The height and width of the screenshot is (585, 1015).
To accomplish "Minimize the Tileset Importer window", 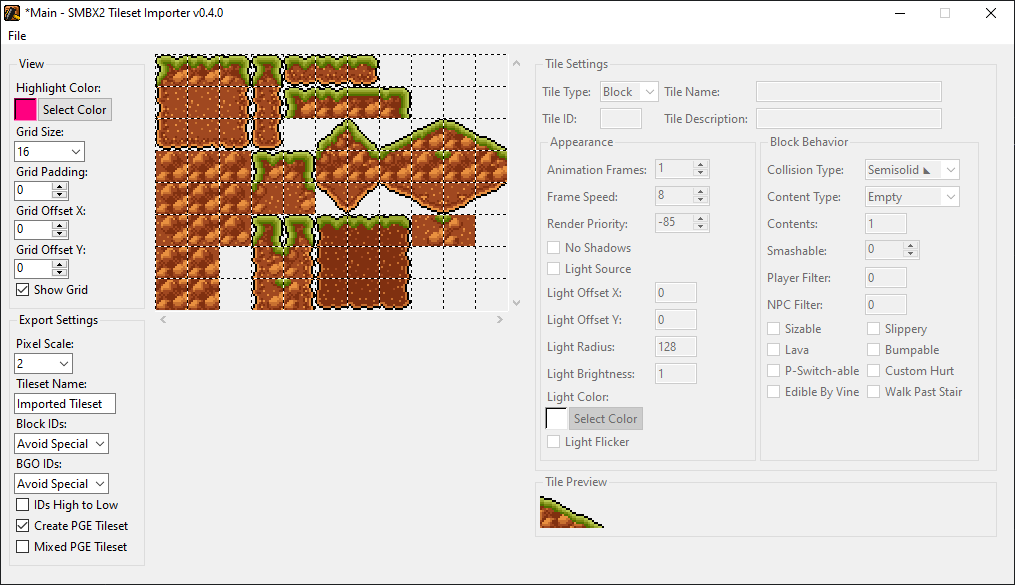I will tap(899, 13).
